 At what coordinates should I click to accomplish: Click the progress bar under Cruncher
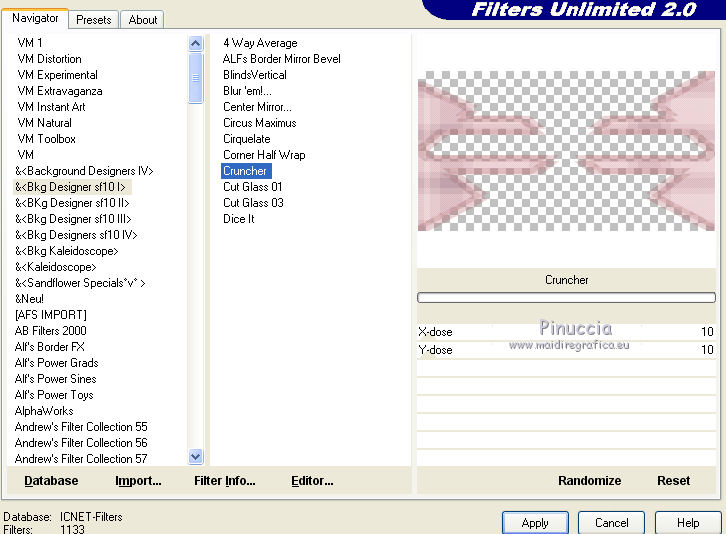coord(566,297)
